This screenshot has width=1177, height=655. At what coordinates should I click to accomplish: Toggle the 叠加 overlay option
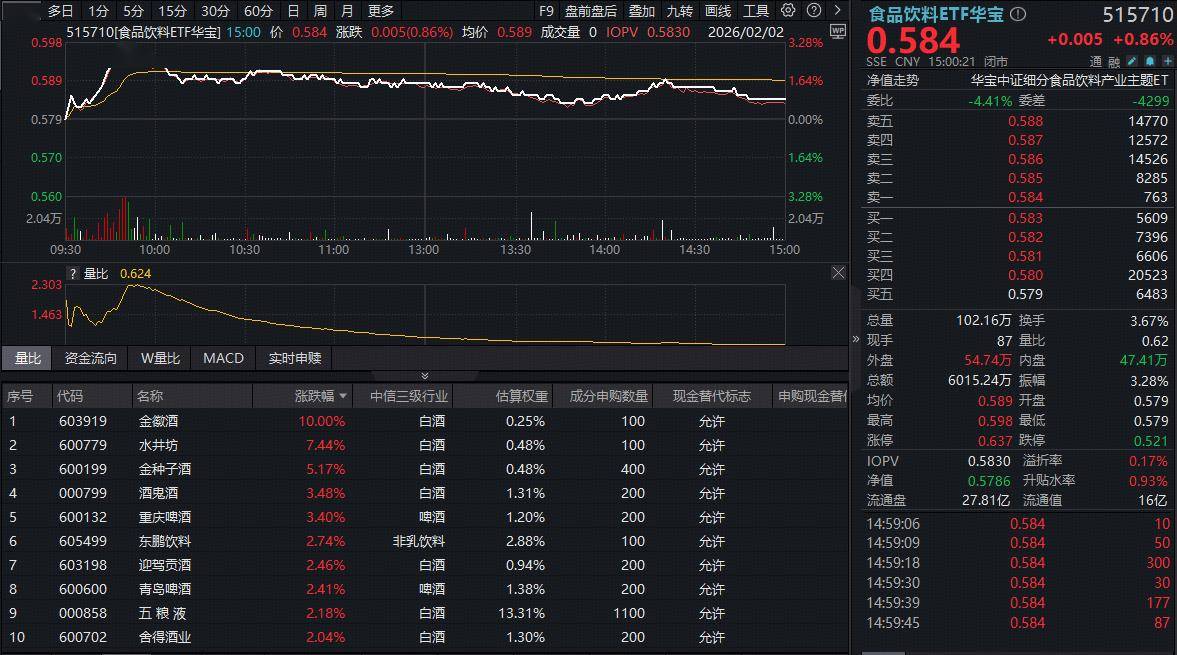coord(641,11)
